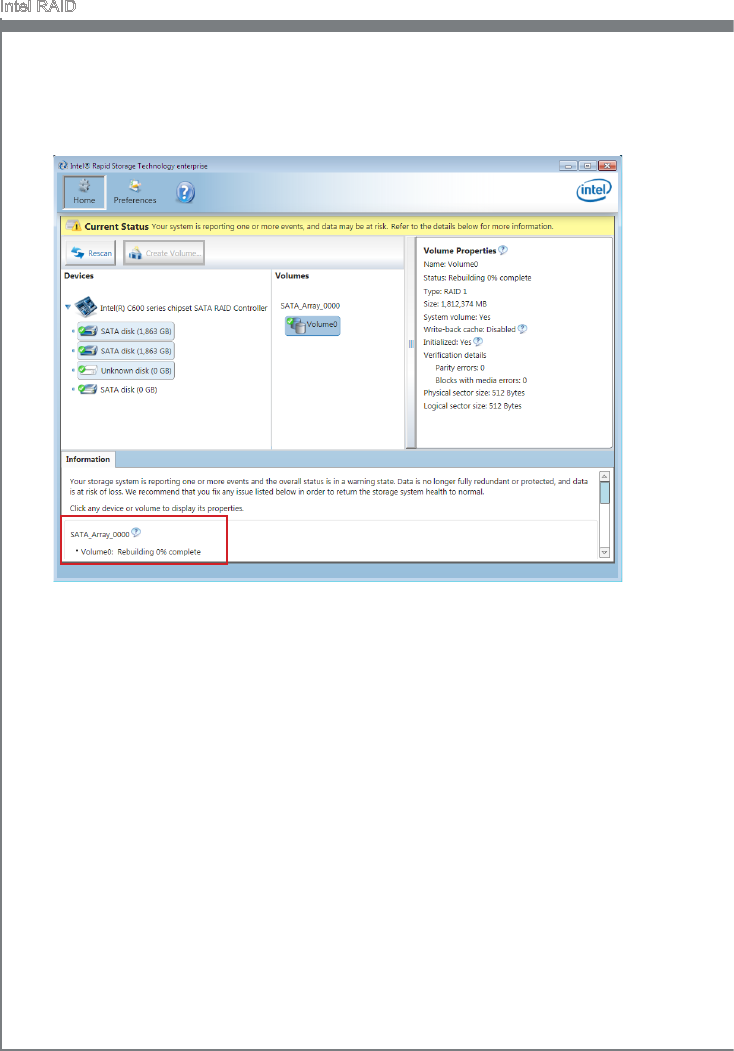
Task: Click the Name: Volume0 property text
Action: [450, 264]
